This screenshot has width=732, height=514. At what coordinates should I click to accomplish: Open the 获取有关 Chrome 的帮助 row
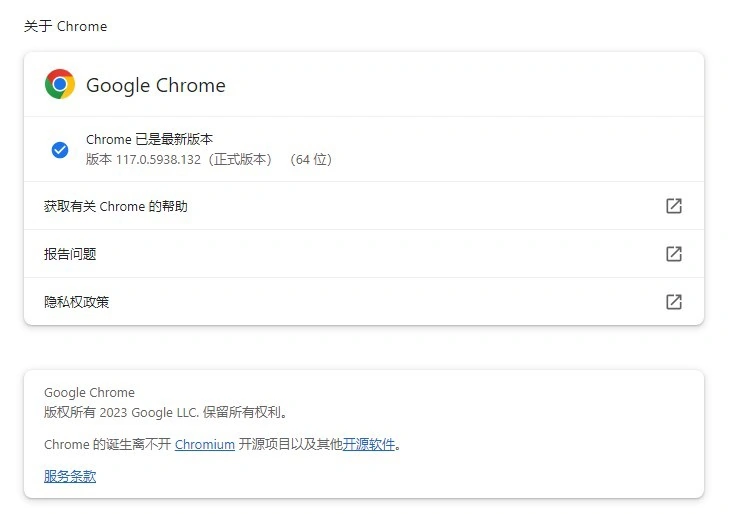[116, 206]
